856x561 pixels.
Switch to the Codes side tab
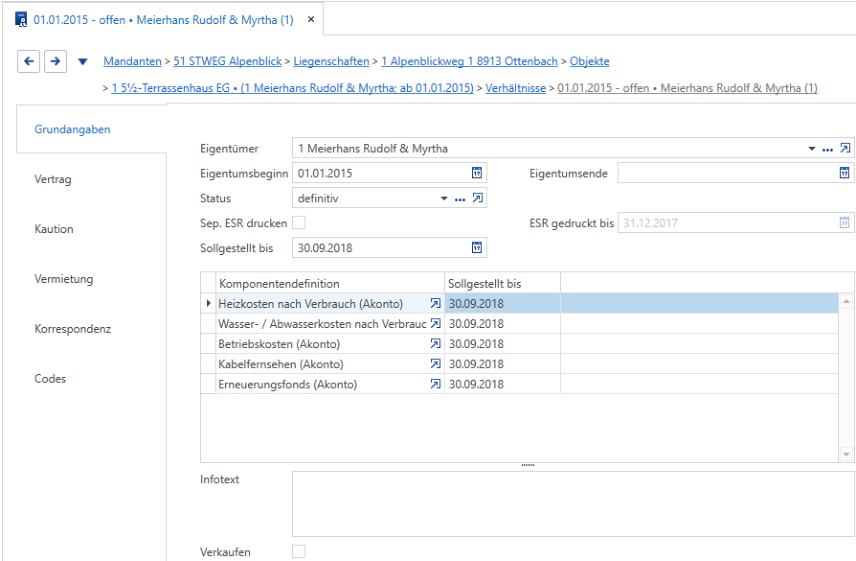point(50,379)
